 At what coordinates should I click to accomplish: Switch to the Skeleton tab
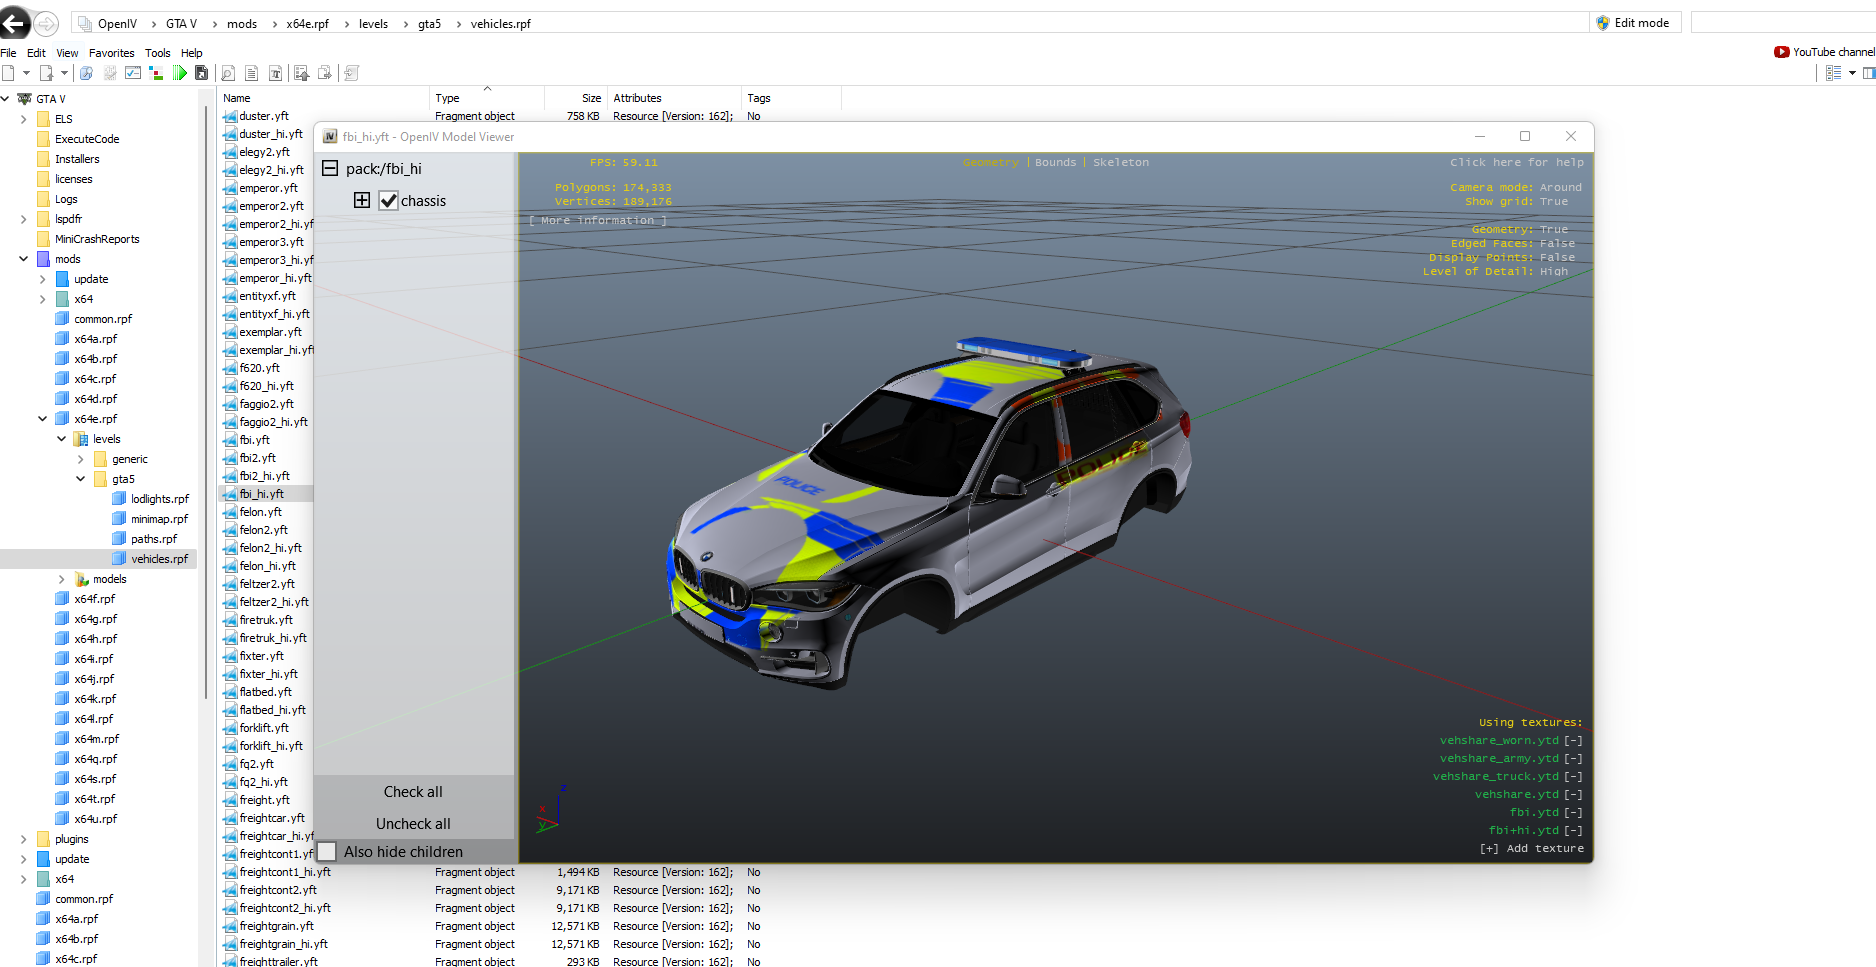[x=1120, y=162]
